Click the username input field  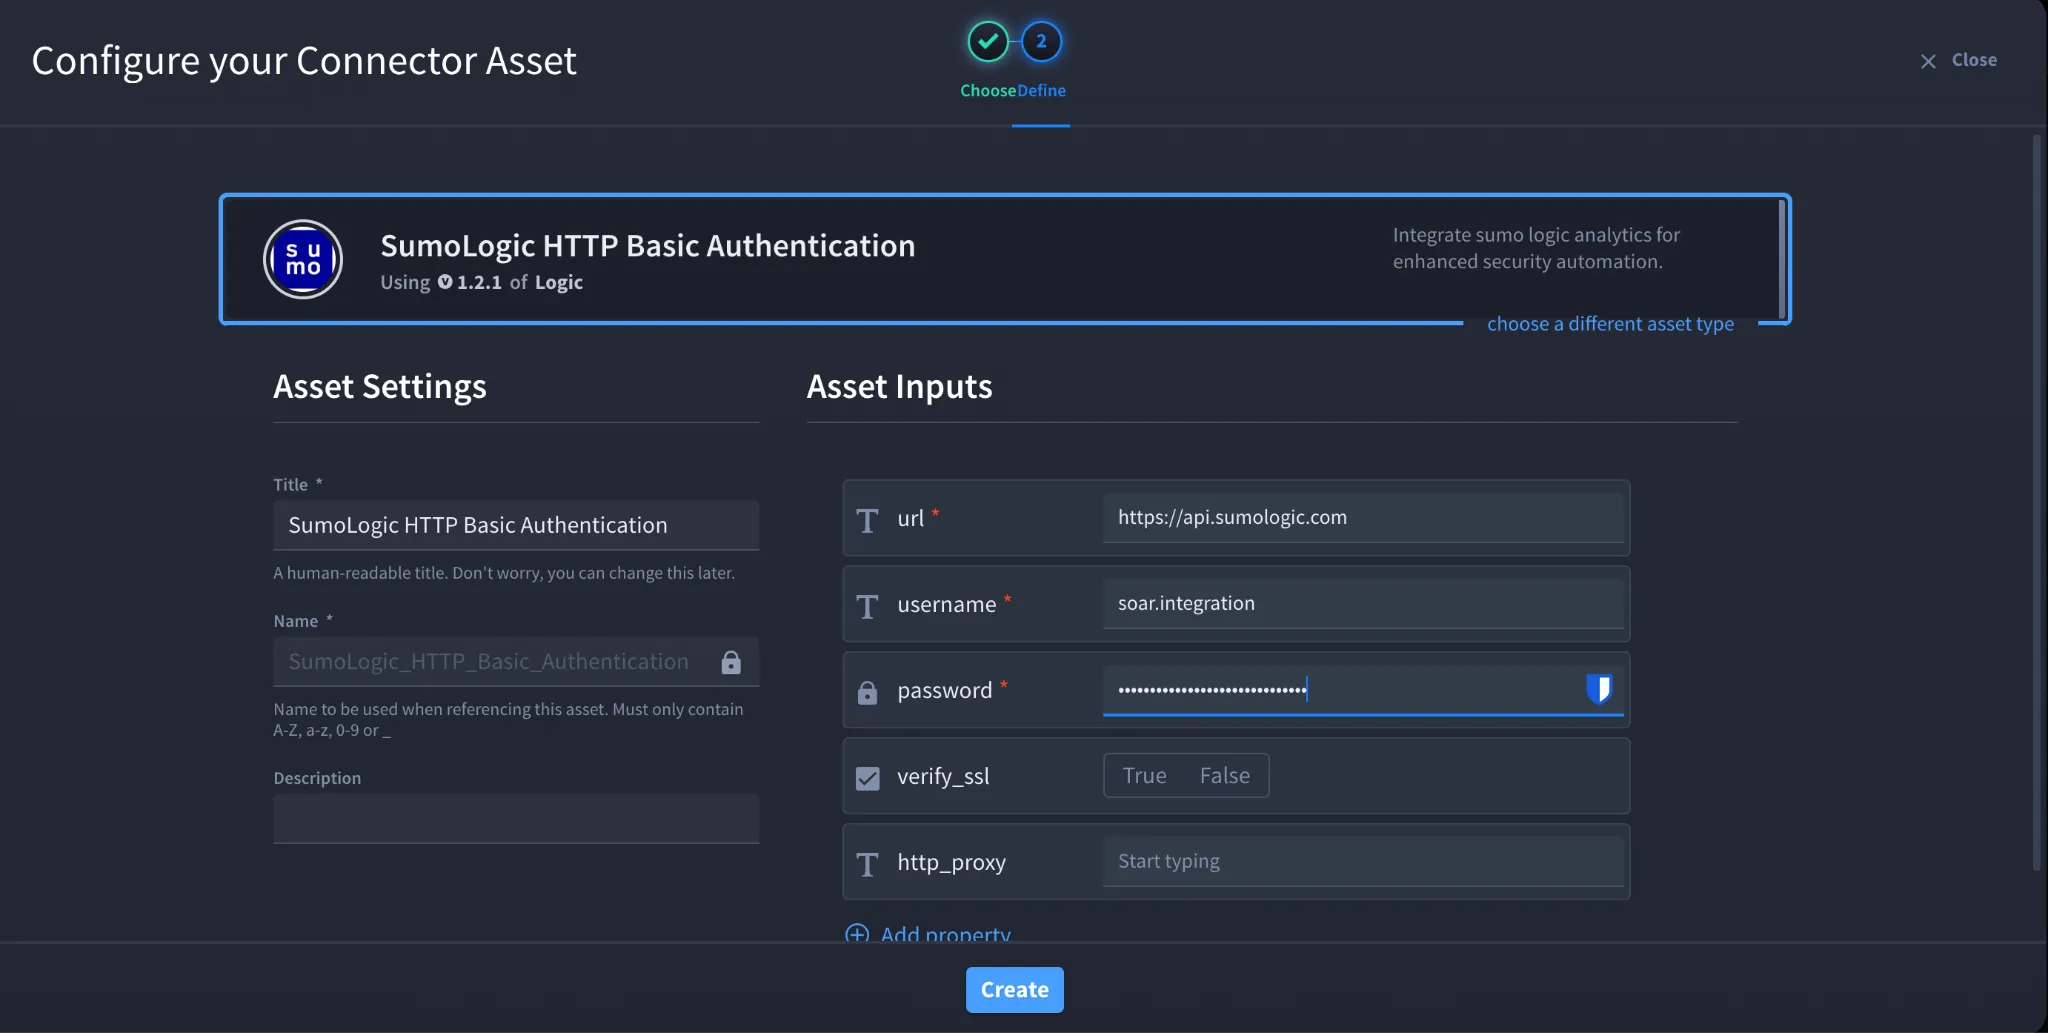1363,603
